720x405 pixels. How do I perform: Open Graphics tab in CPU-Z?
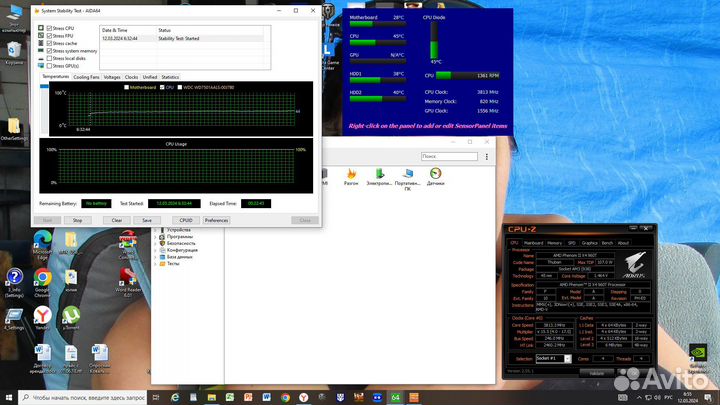point(589,243)
